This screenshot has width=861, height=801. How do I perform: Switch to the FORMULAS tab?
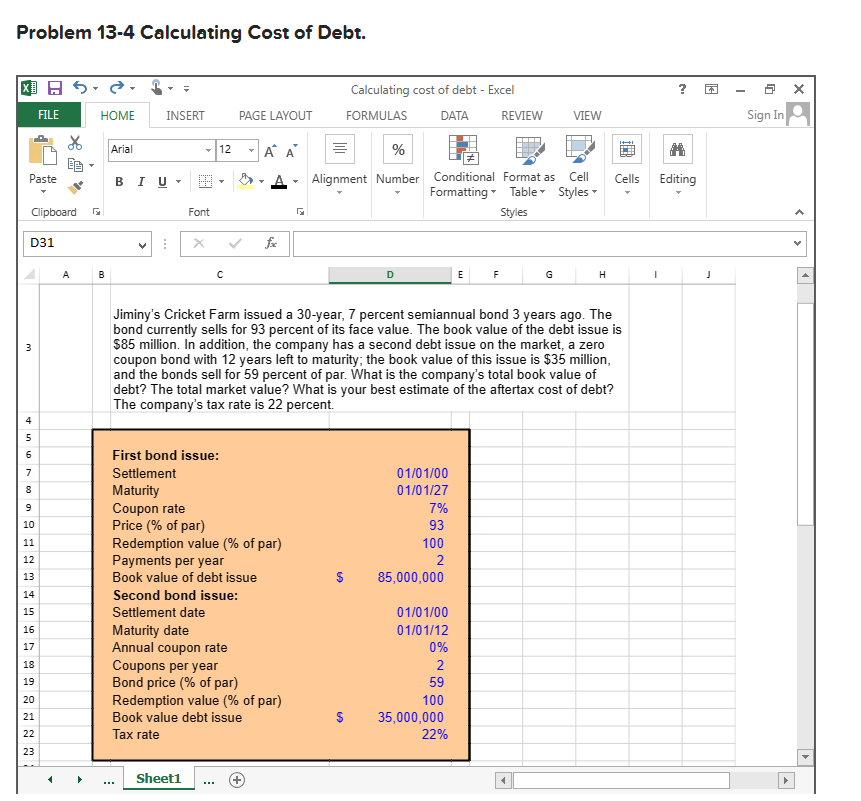pos(376,116)
